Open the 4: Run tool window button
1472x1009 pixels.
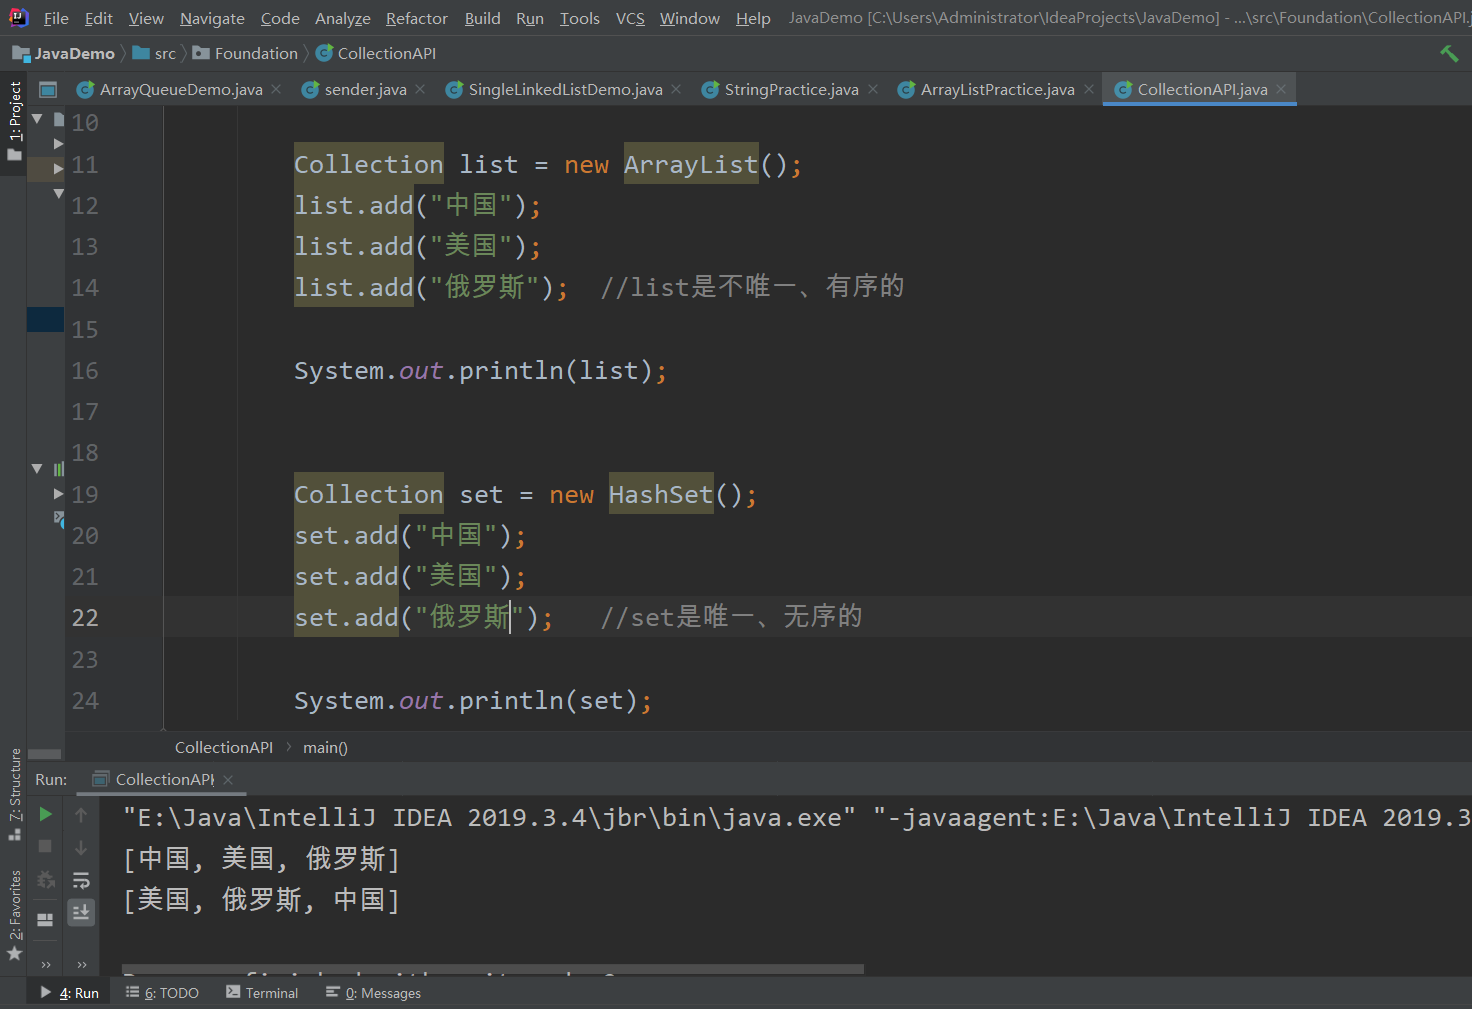click(x=70, y=993)
